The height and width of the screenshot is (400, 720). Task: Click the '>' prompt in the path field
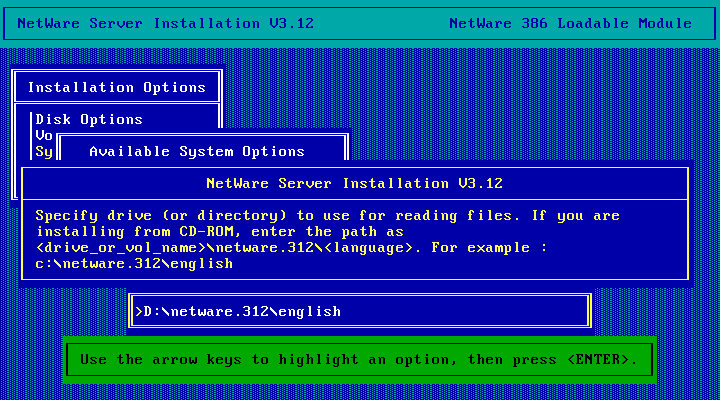point(139,311)
